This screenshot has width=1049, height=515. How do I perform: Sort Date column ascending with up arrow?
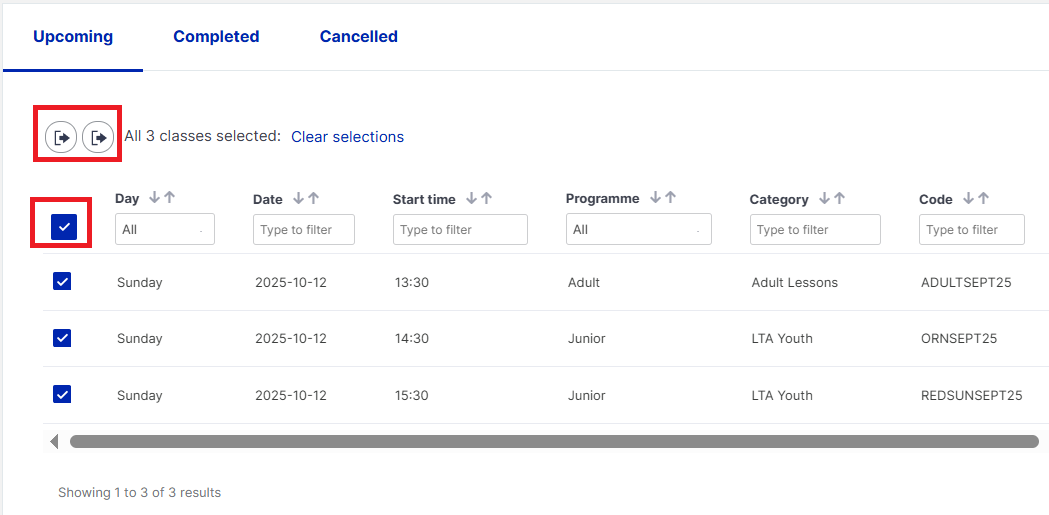pos(313,199)
